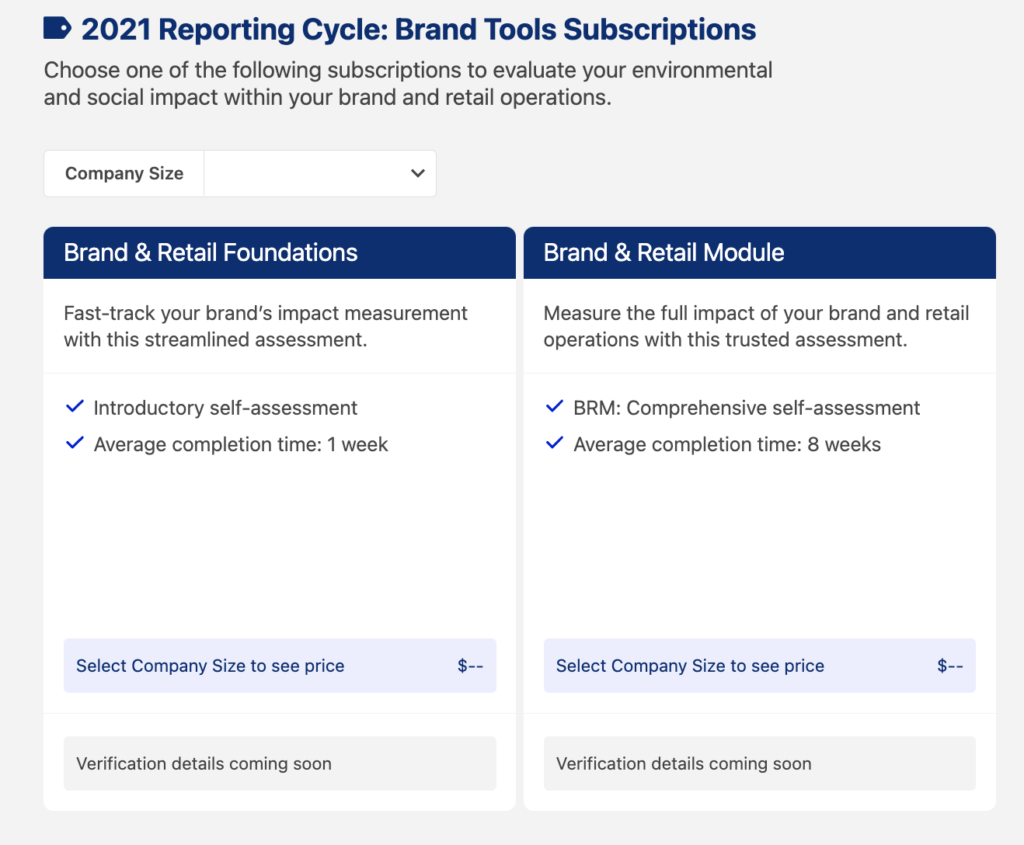The height and width of the screenshot is (845, 1024).
Task: Click the text Average completion time: 8 weeks
Action: (x=727, y=445)
